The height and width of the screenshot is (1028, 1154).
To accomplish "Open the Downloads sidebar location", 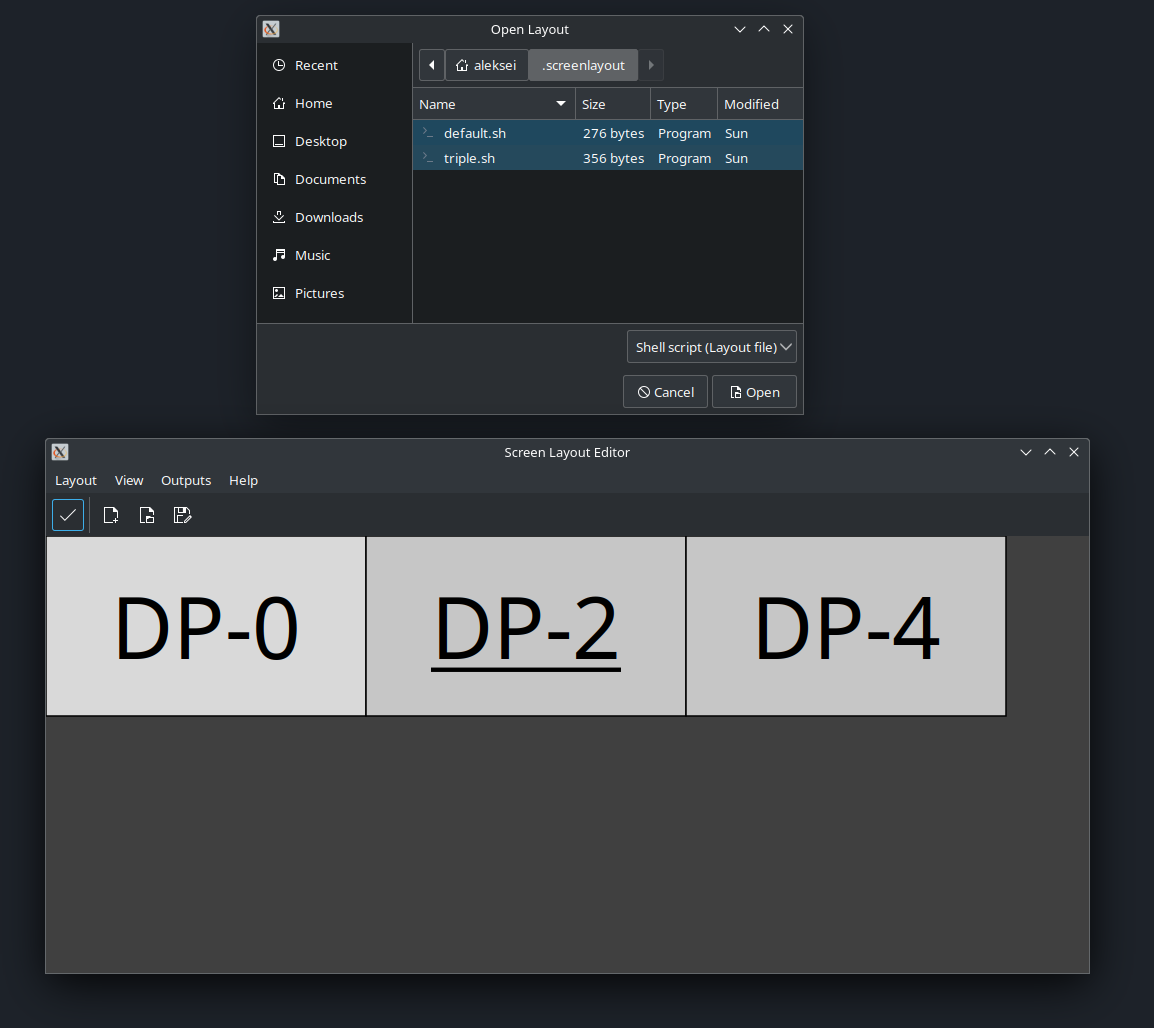I will point(328,217).
